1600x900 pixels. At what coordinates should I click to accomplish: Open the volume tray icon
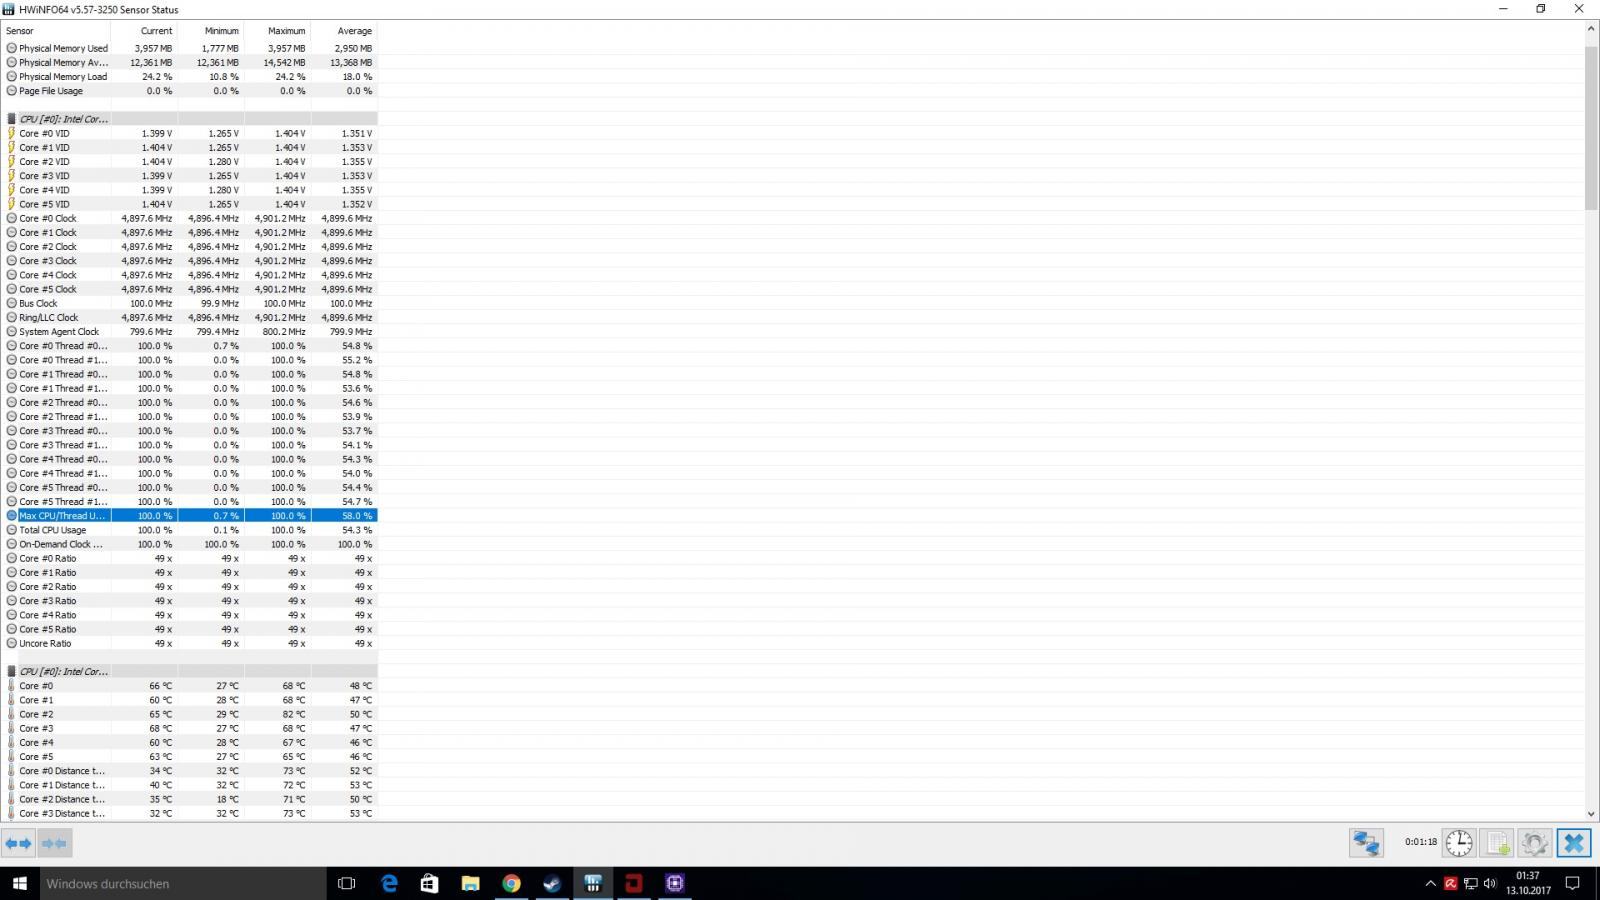1490,883
